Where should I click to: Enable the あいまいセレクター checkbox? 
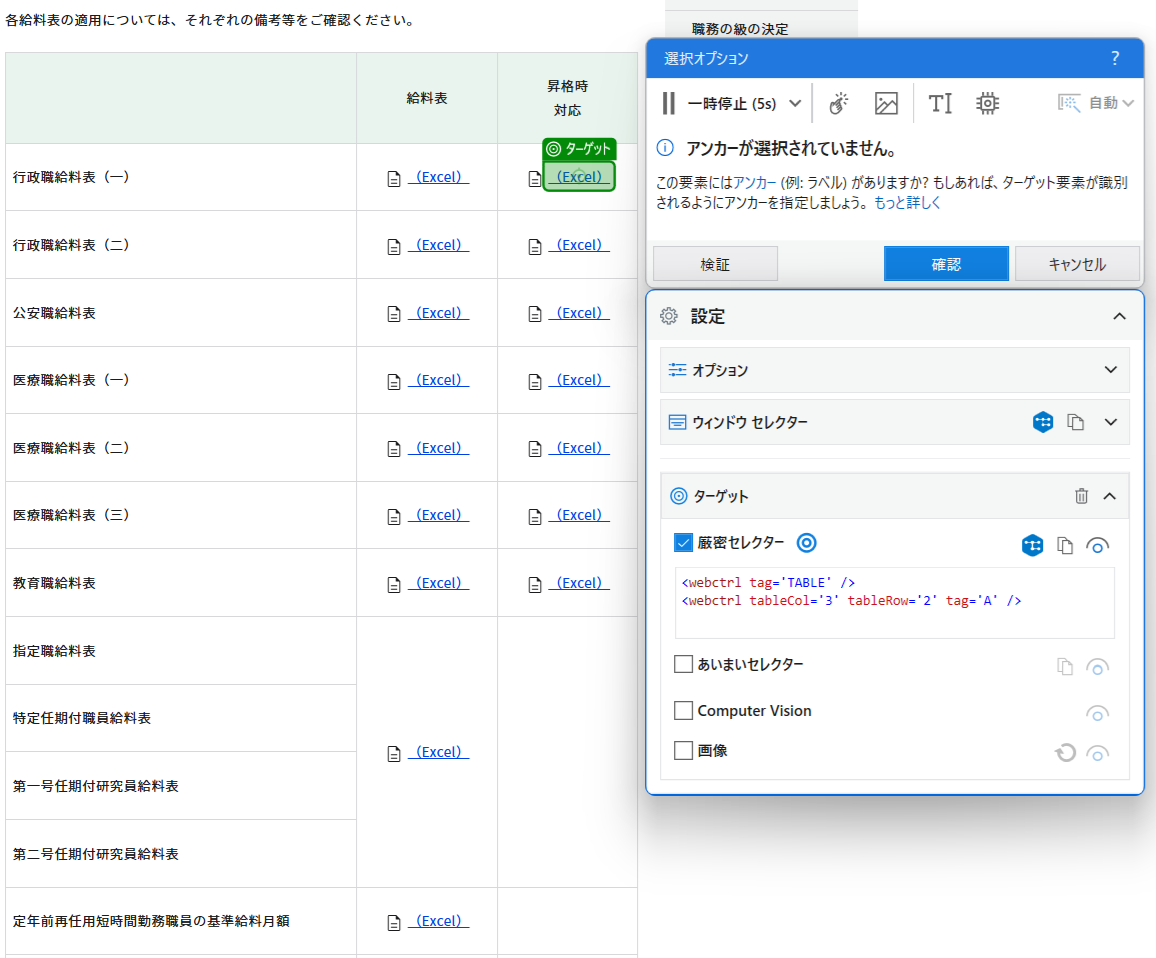683,664
